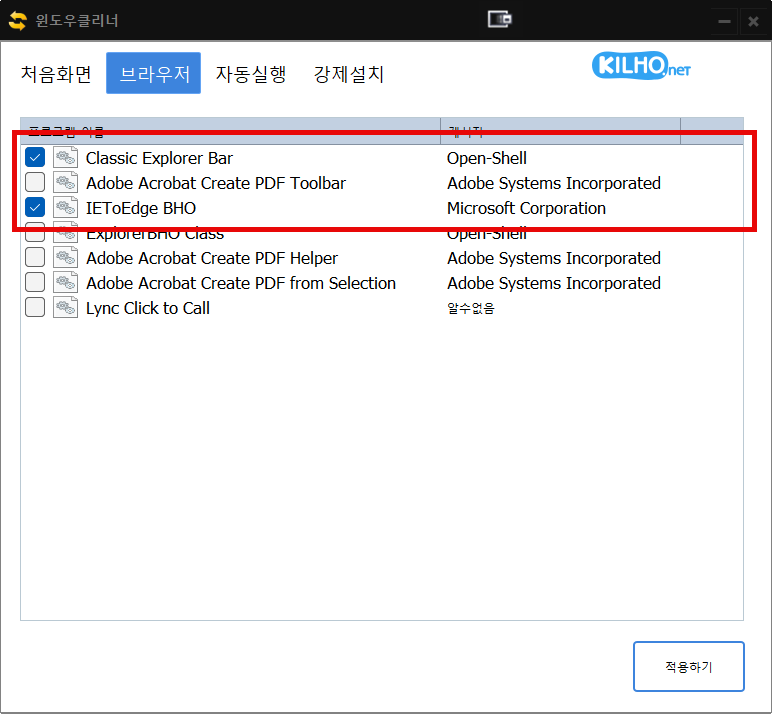Click Adobe Systems Incorporated for PDF Toolbar row

pyautogui.click(x=553, y=183)
